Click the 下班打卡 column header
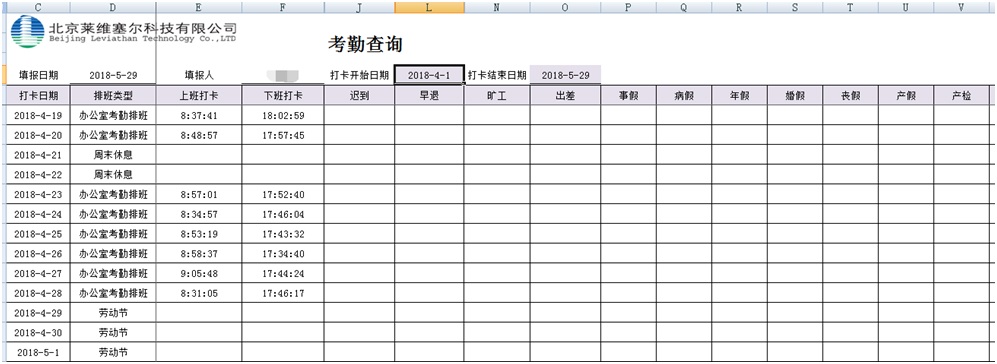This screenshot has height=364, width=997. pyautogui.click(x=283, y=95)
